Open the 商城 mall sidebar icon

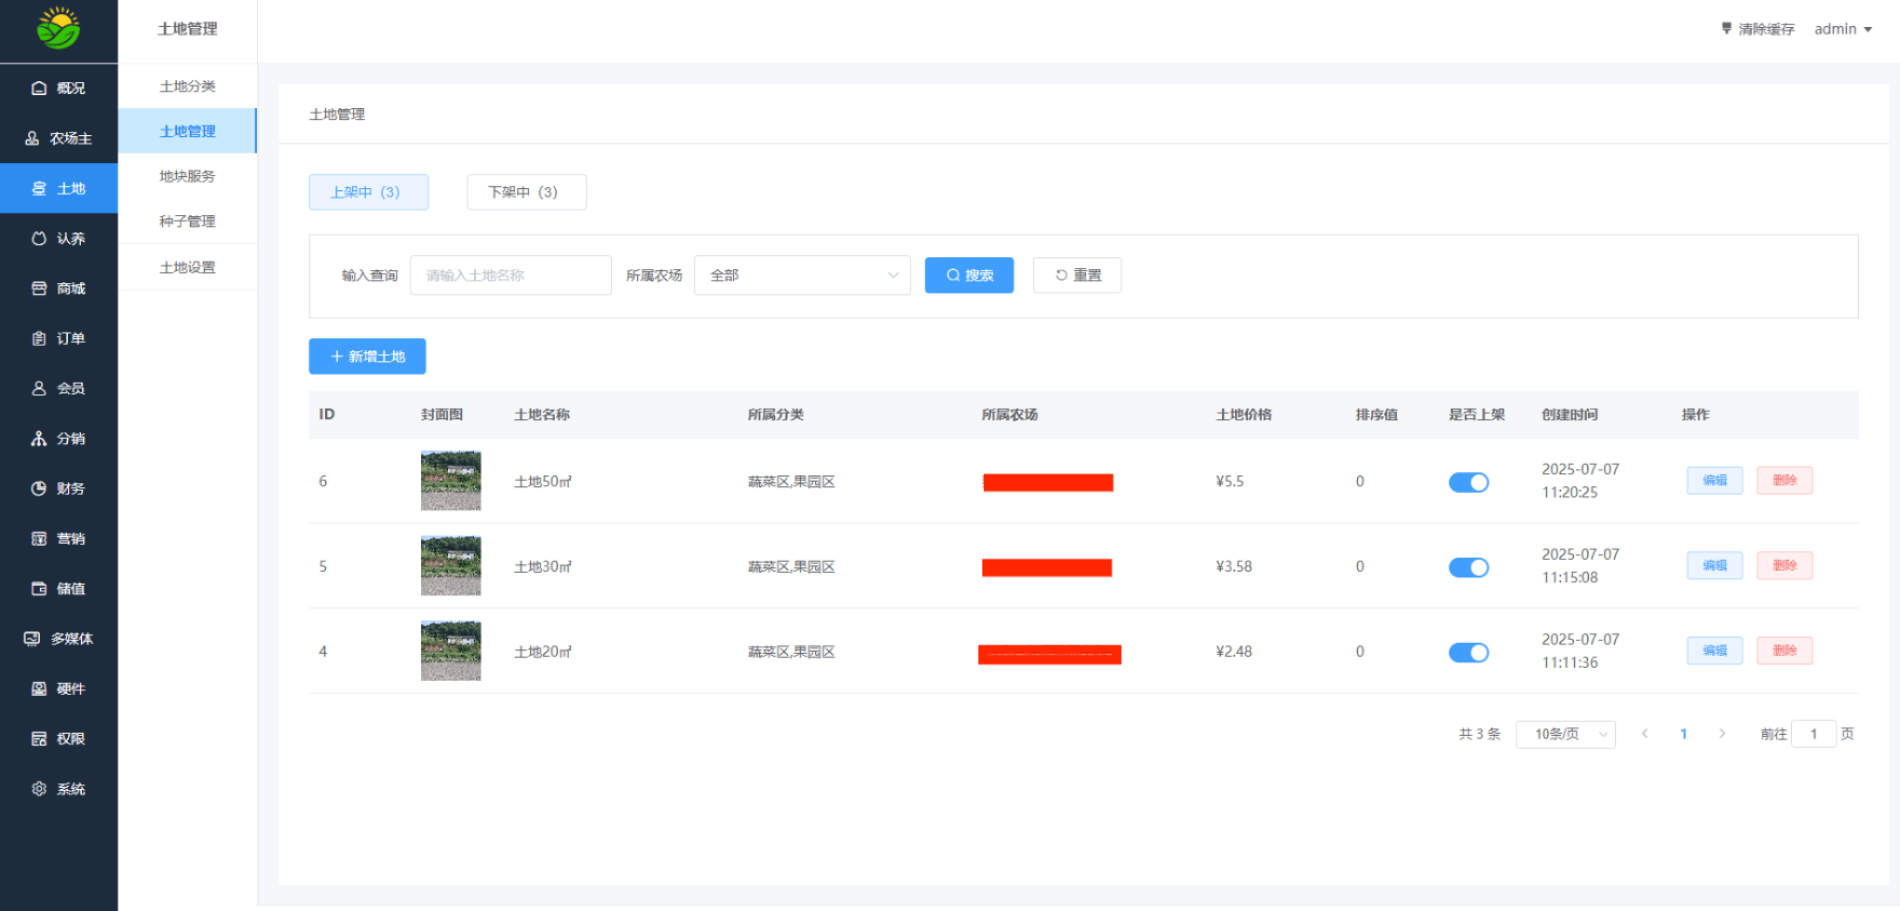point(39,288)
